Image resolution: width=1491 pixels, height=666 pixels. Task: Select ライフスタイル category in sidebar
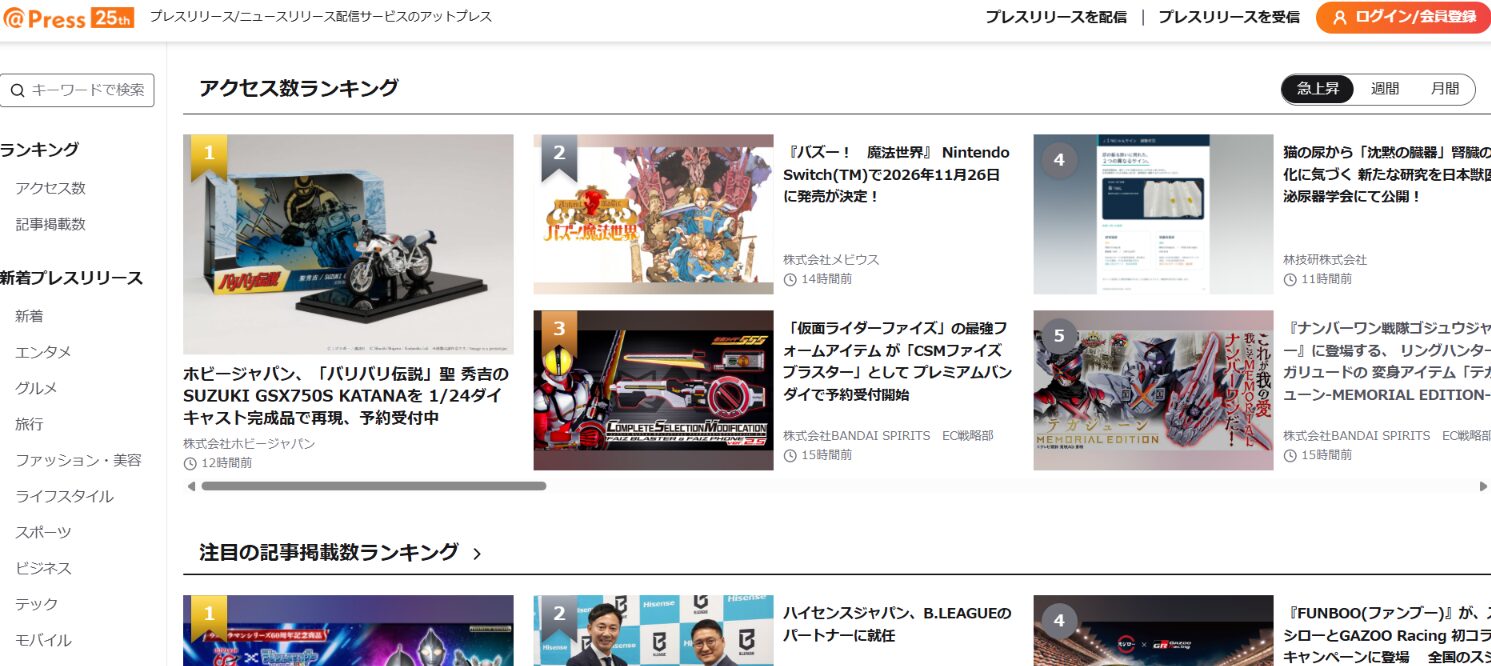[x=64, y=496]
